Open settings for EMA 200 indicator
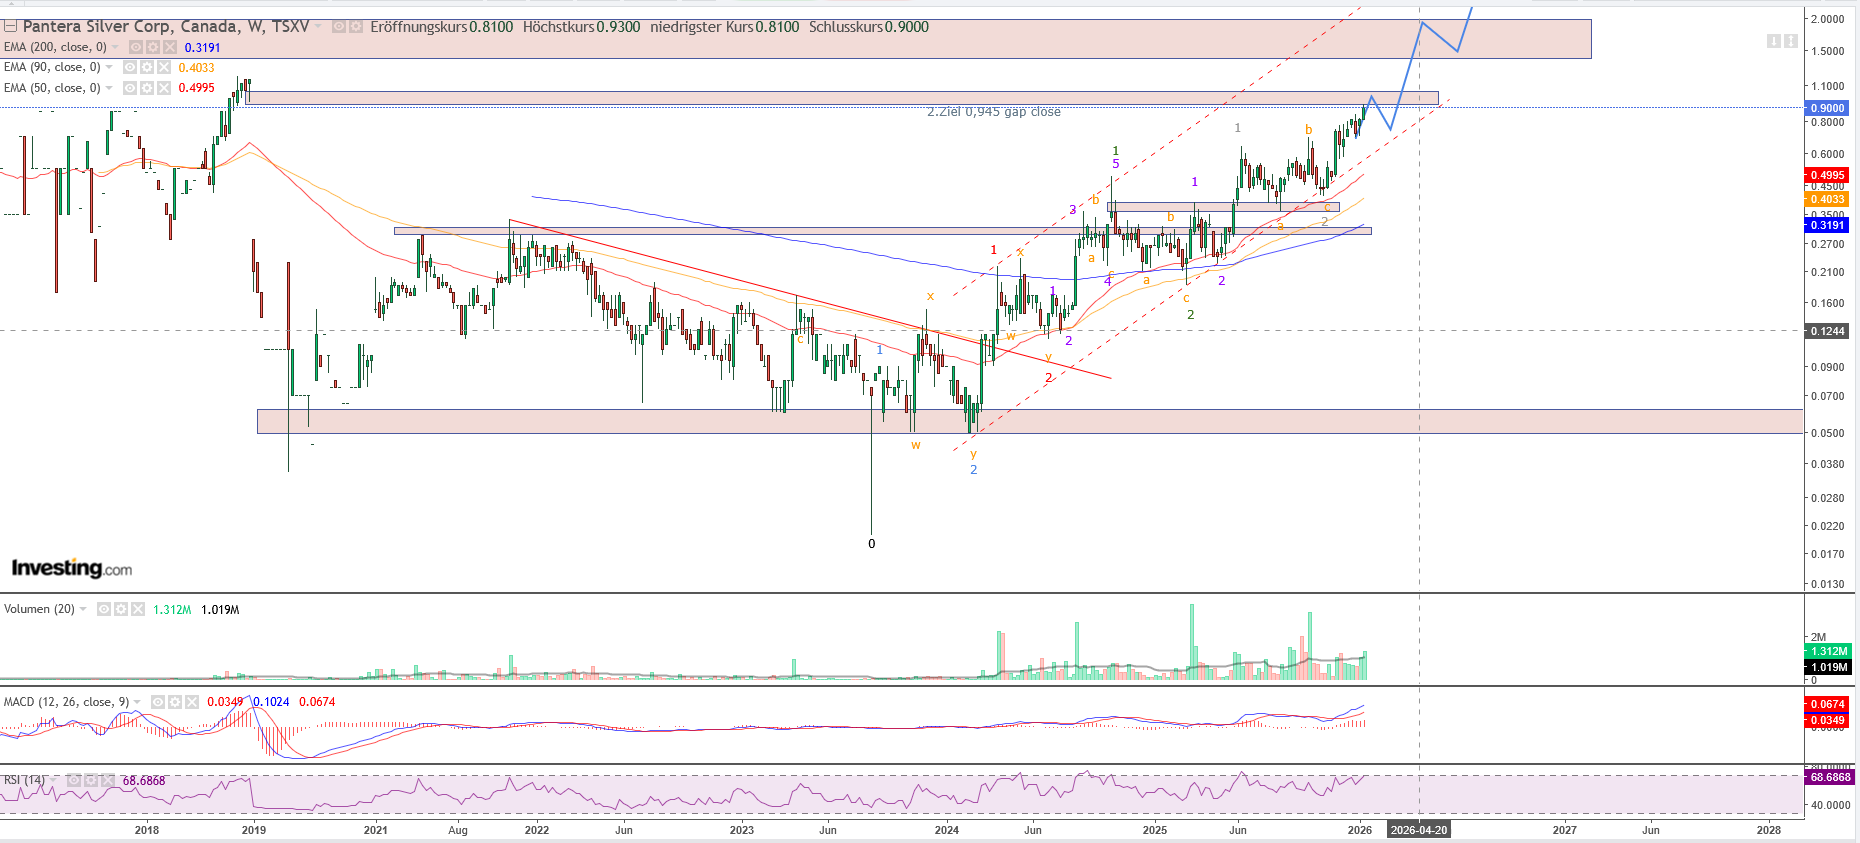The image size is (1860, 843). tap(153, 47)
